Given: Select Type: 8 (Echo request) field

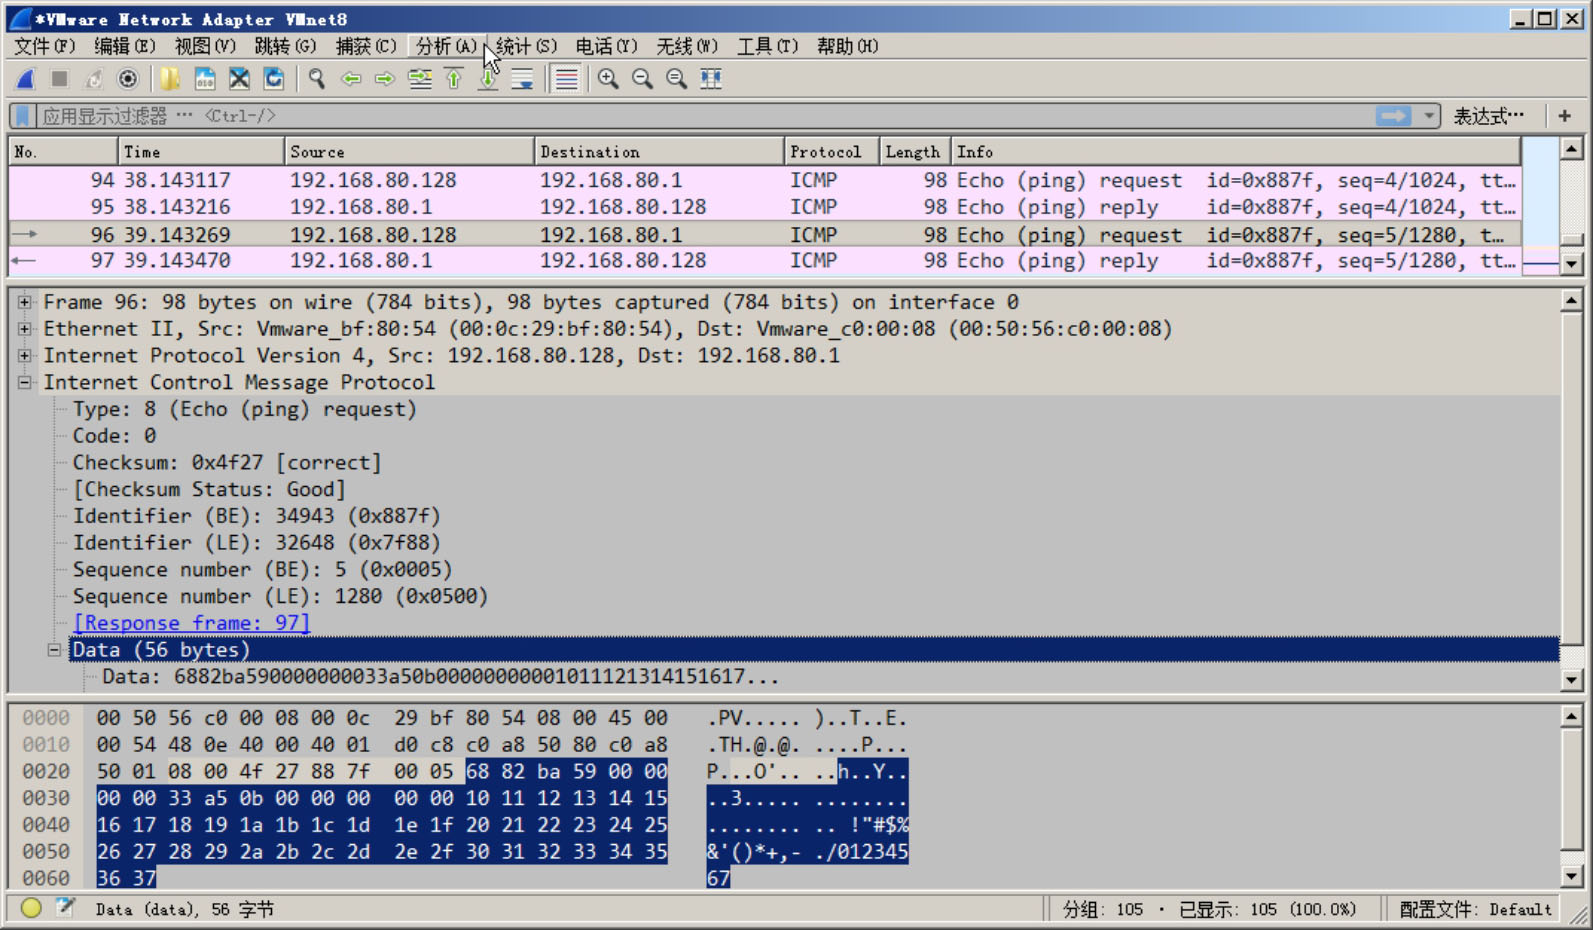Looking at the screenshot, I should (244, 409).
